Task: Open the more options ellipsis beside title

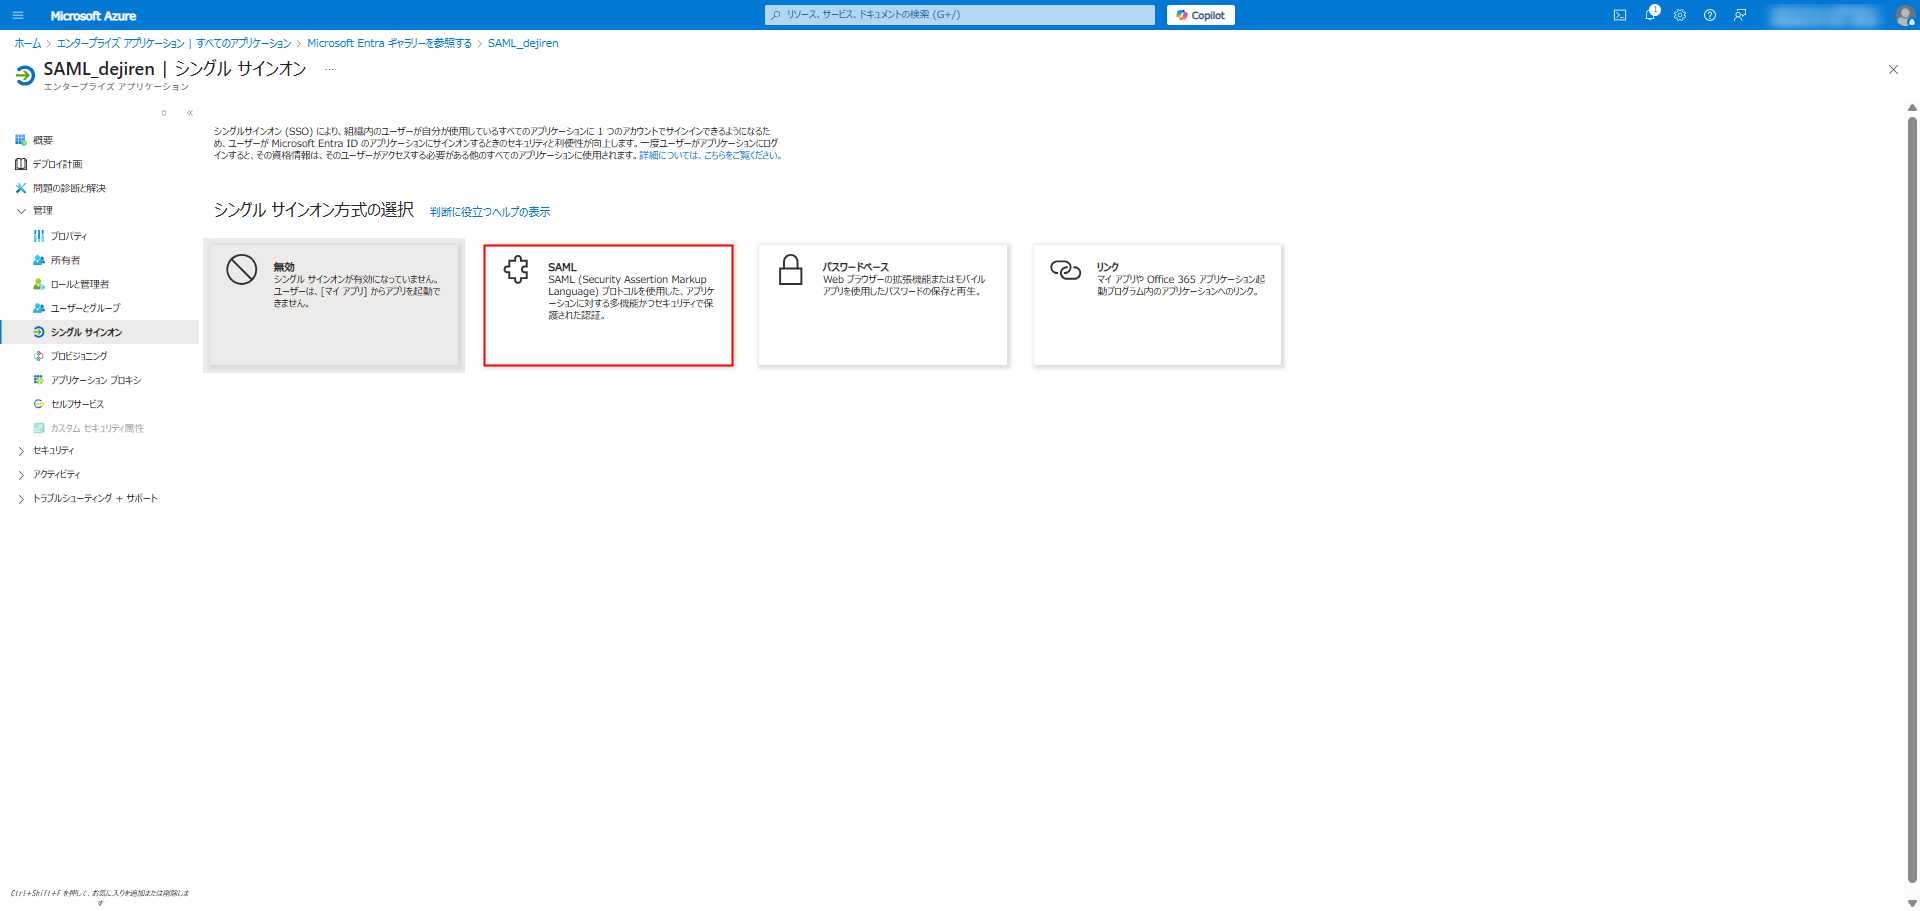Action: tap(329, 69)
